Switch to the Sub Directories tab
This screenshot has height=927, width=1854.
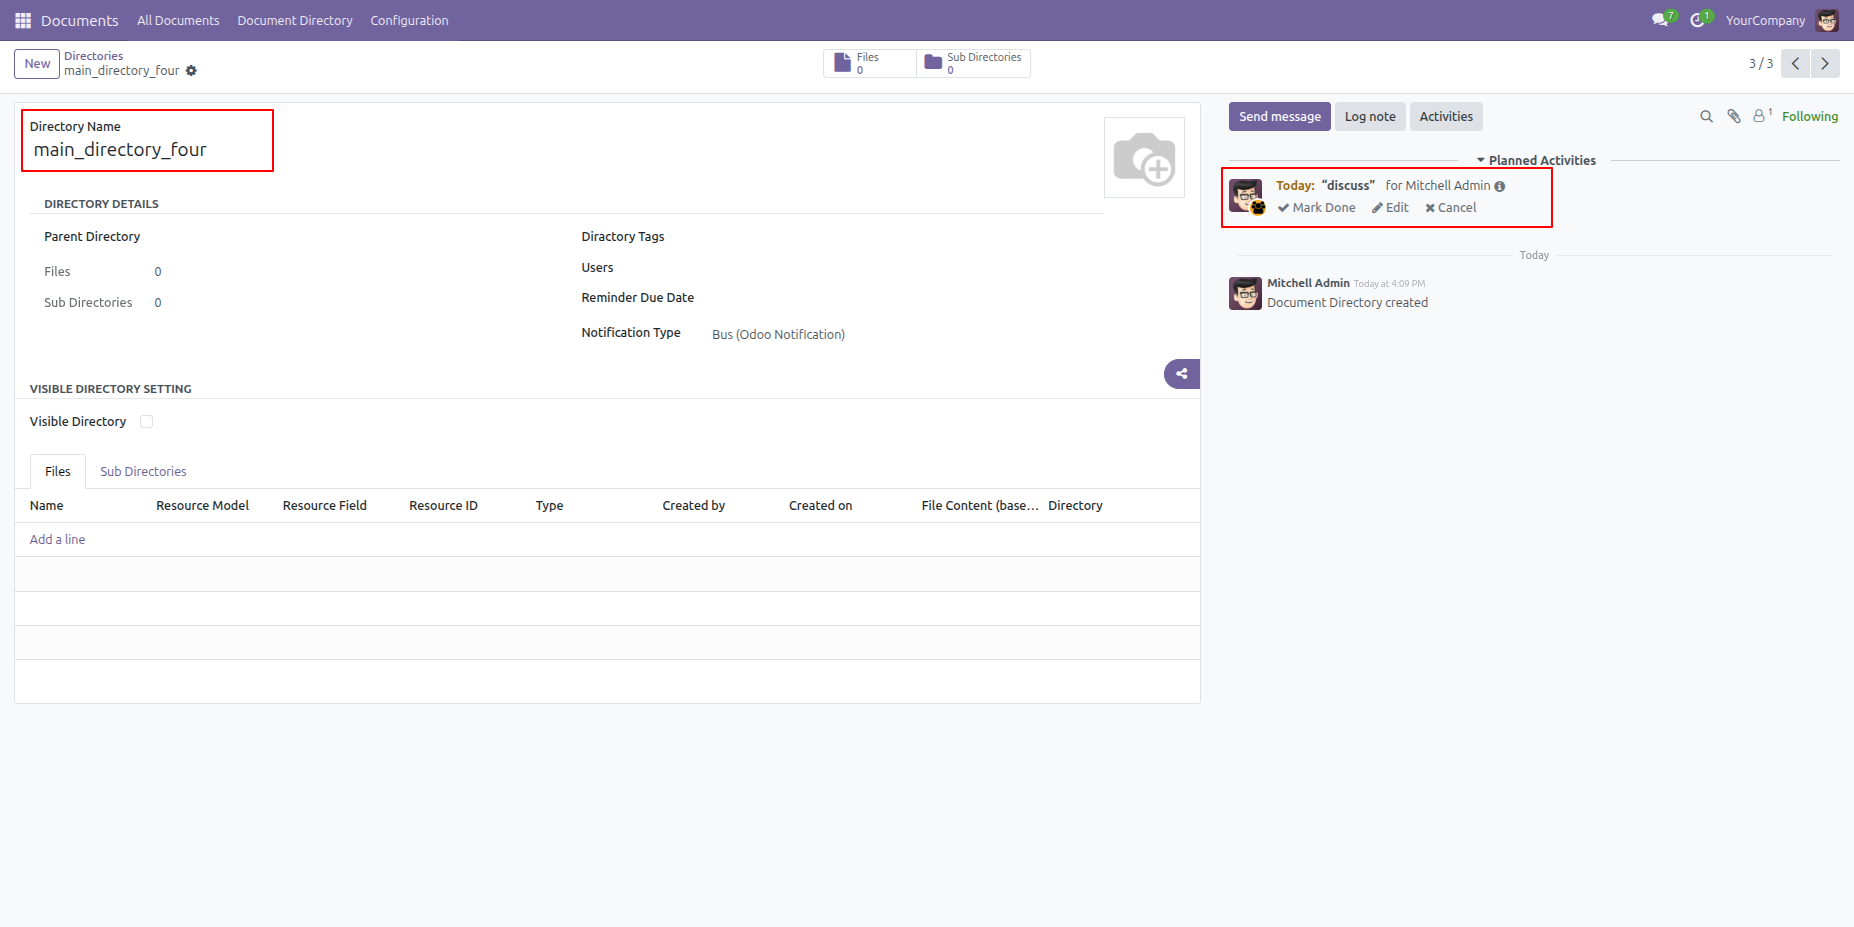point(143,471)
